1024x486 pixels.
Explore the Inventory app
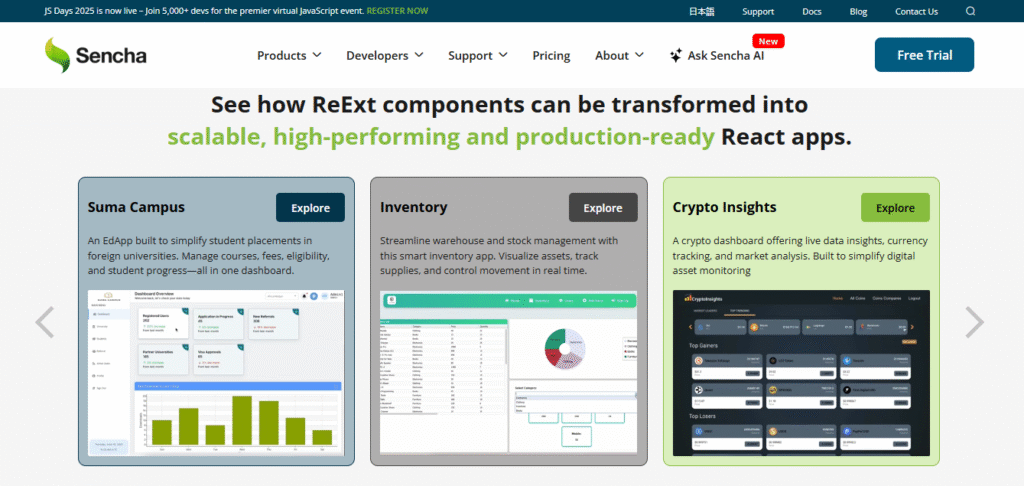pyautogui.click(x=603, y=208)
